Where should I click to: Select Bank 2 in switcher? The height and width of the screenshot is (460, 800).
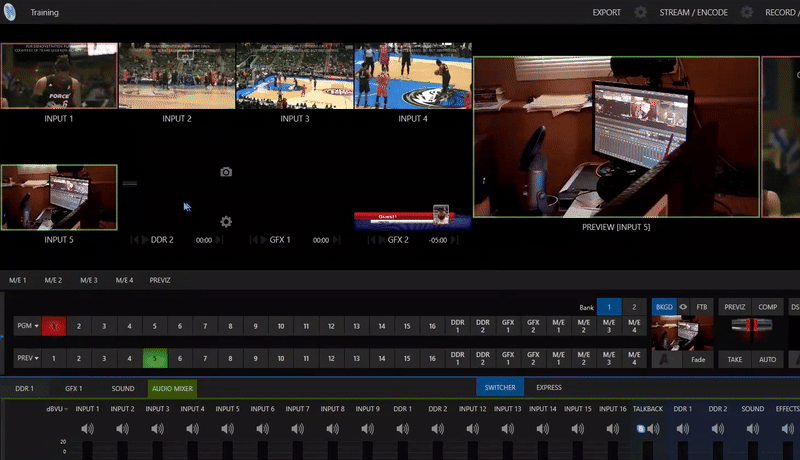(x=634, y=307)
